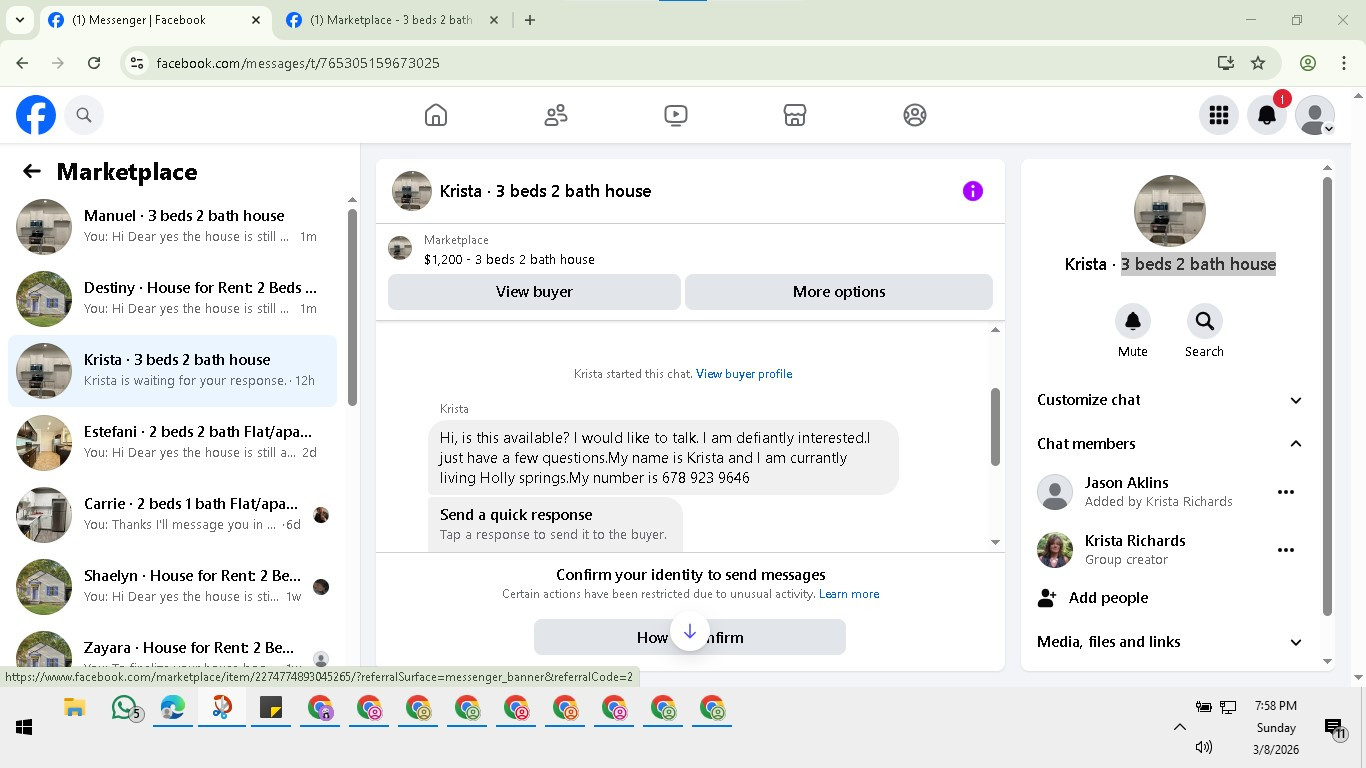1366x768 pixels.
Task: Click the How to confirm button
Action: [x=690, y=637]
